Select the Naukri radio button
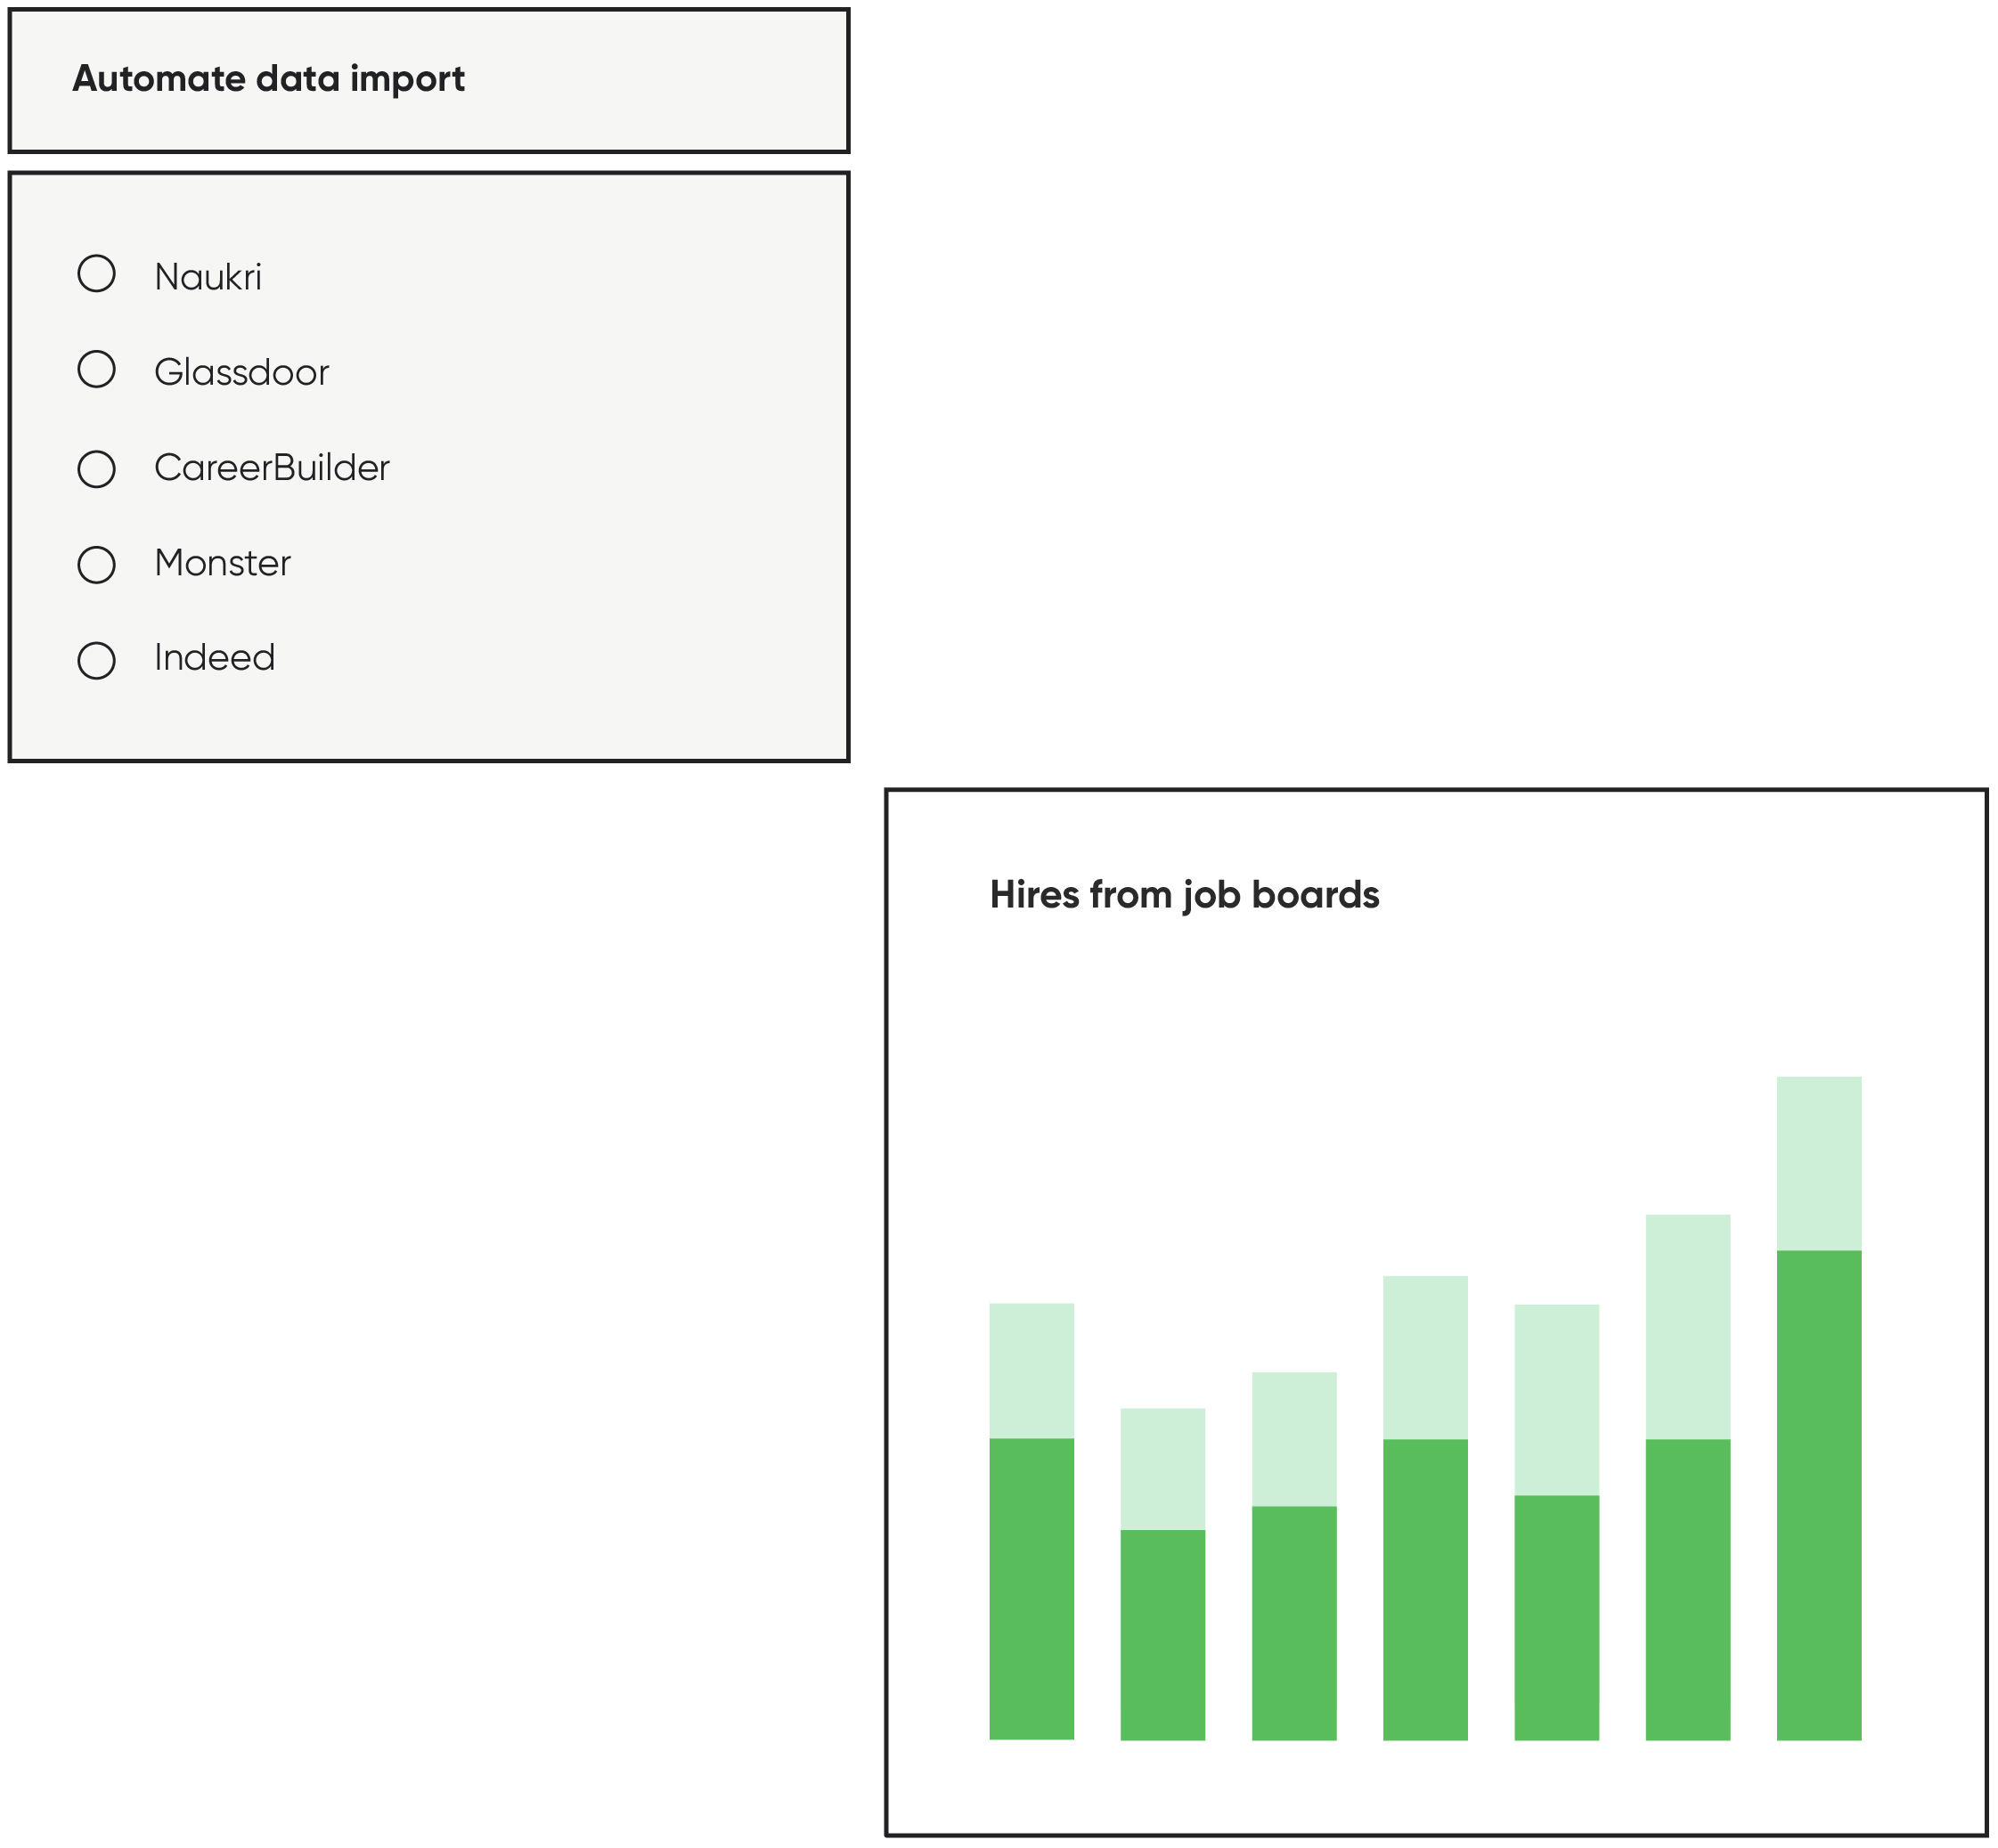The width and height of the screenshot is (1998, 1848). [96, 273]
